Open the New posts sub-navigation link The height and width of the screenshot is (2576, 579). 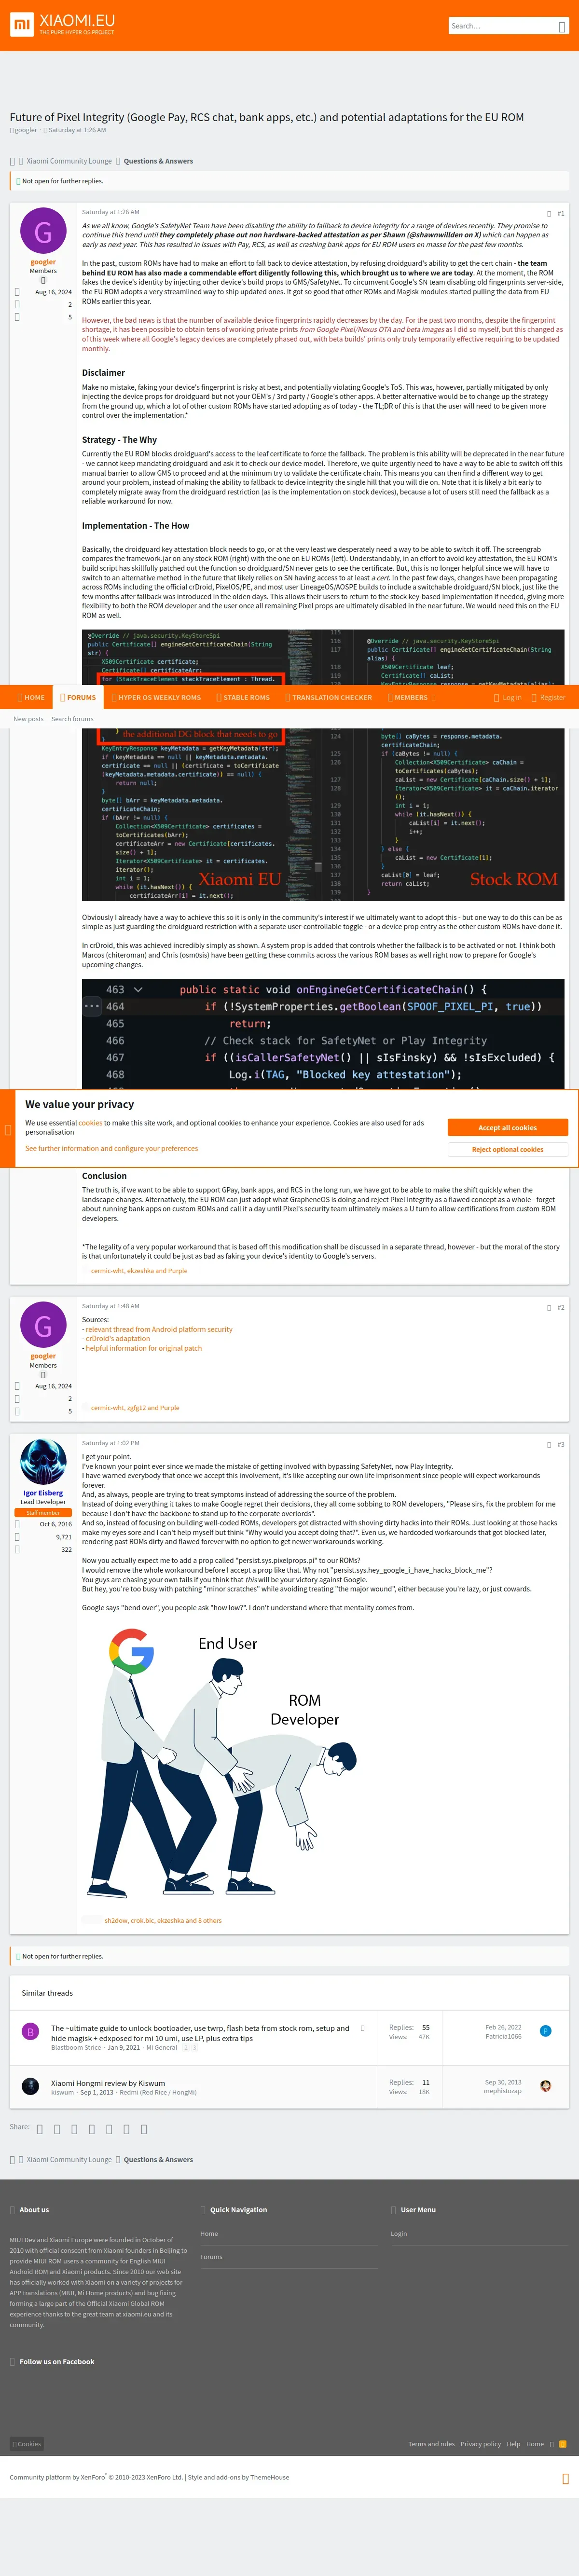click(28, 719)
